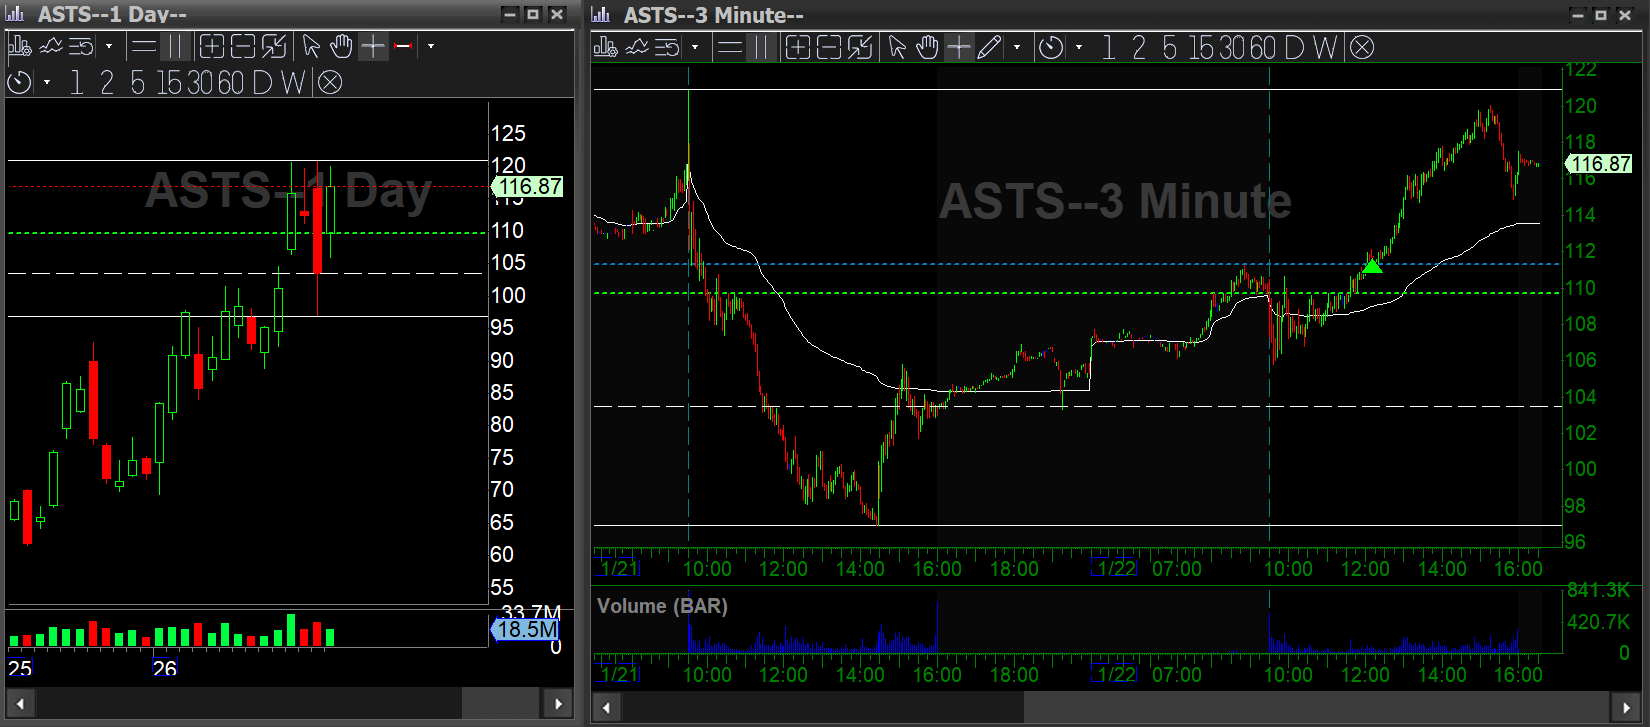This screenshot has height=727, width=1650.
Task: Expand the dropdown after the reset icon in the 3 Minute chart
Action: [694, 47]
